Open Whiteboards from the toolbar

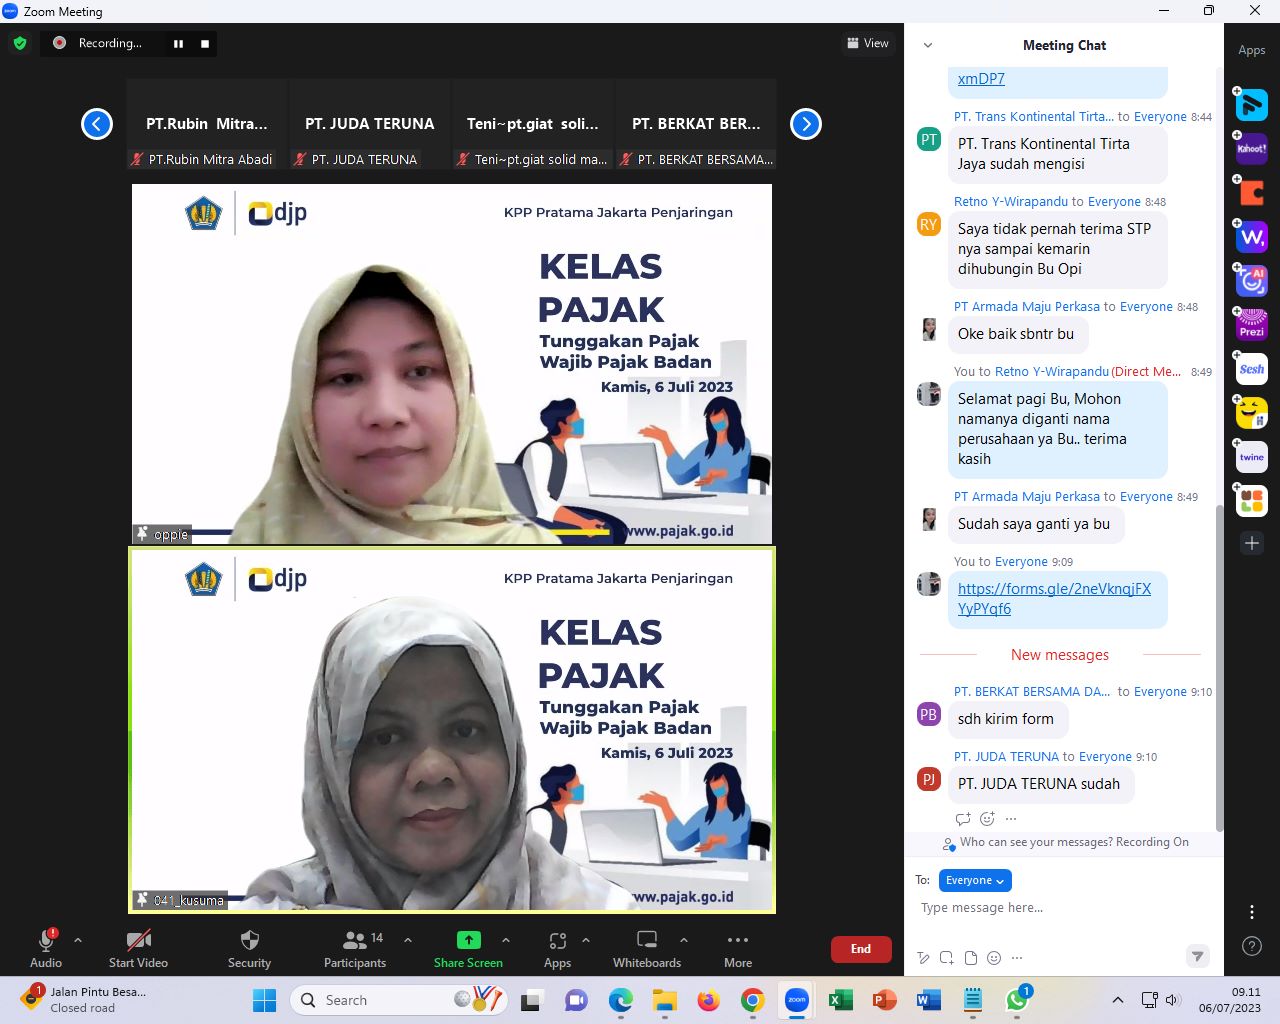click(x=647, y=941)
